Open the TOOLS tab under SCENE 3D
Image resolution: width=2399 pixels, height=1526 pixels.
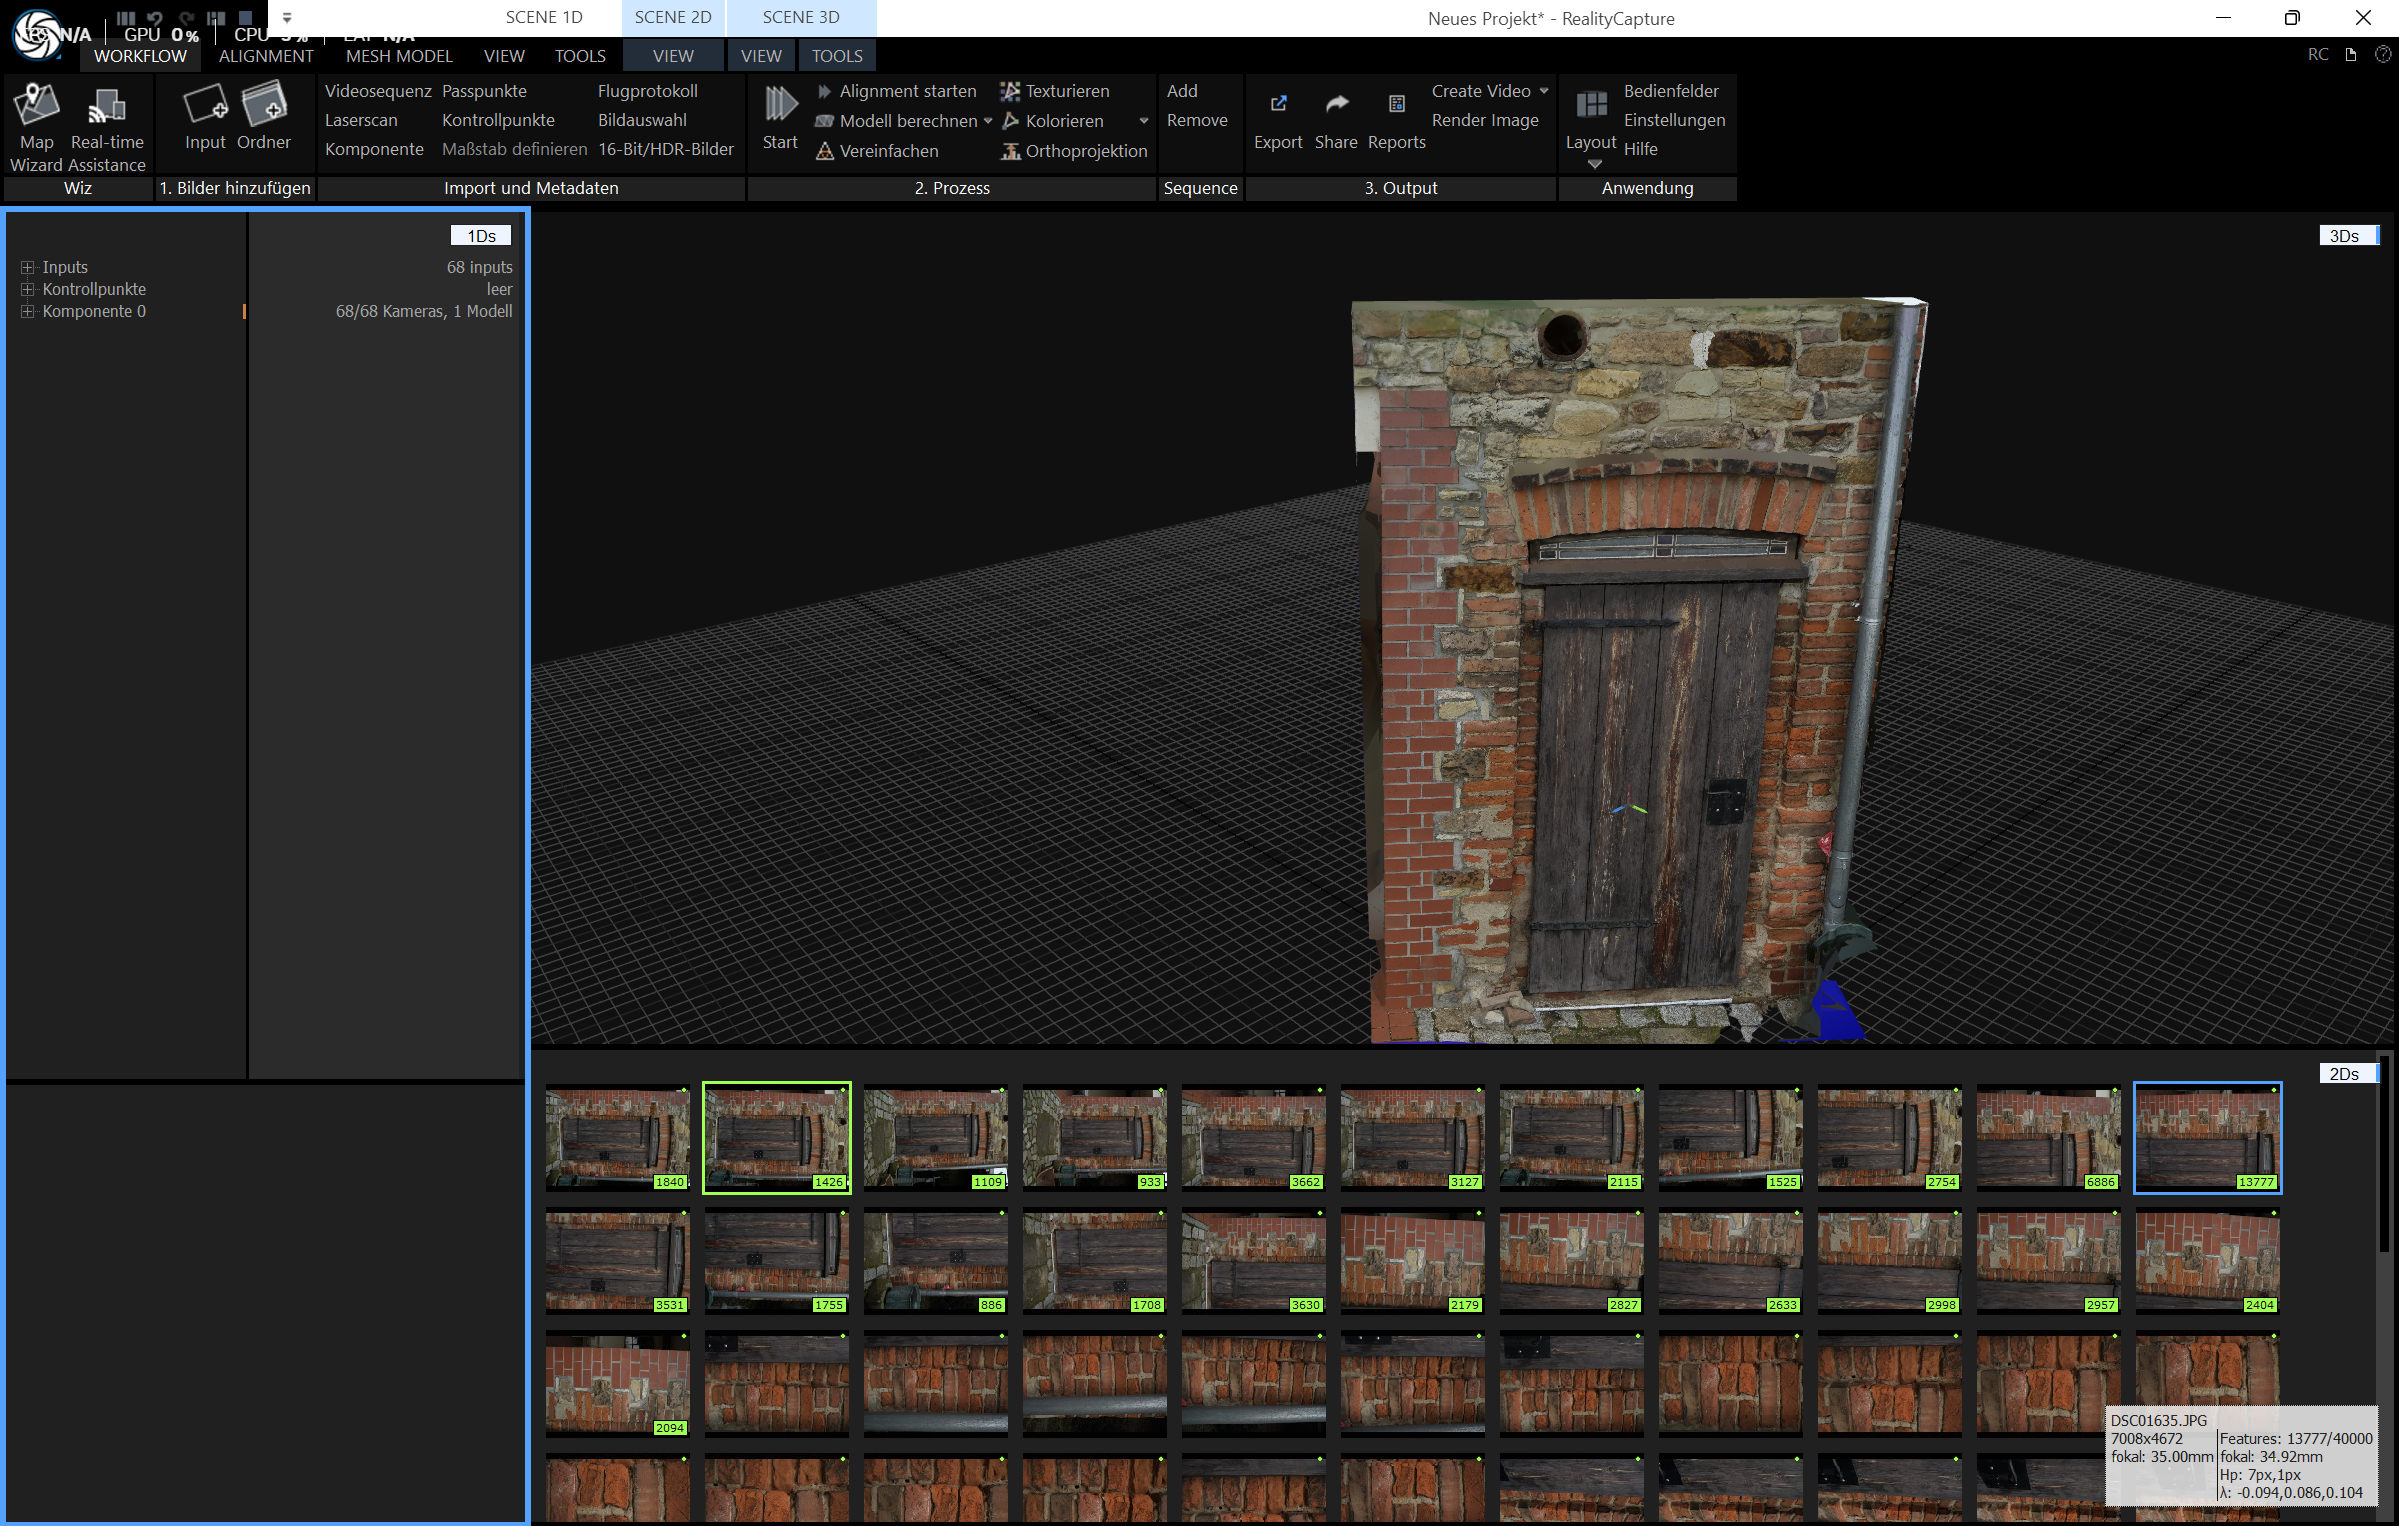pyautogui.click(x=837, y=56)
